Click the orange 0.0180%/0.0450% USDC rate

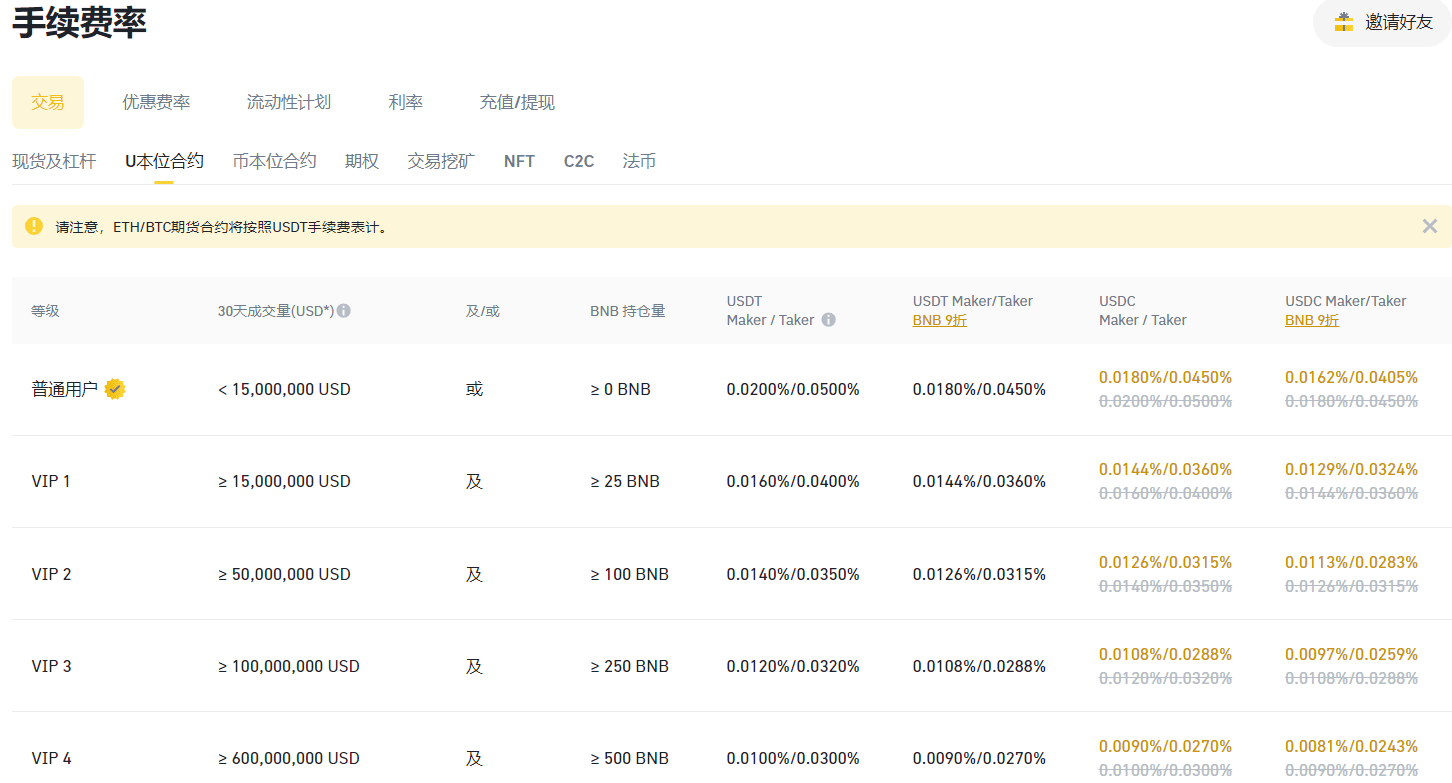click(1165, 377)
